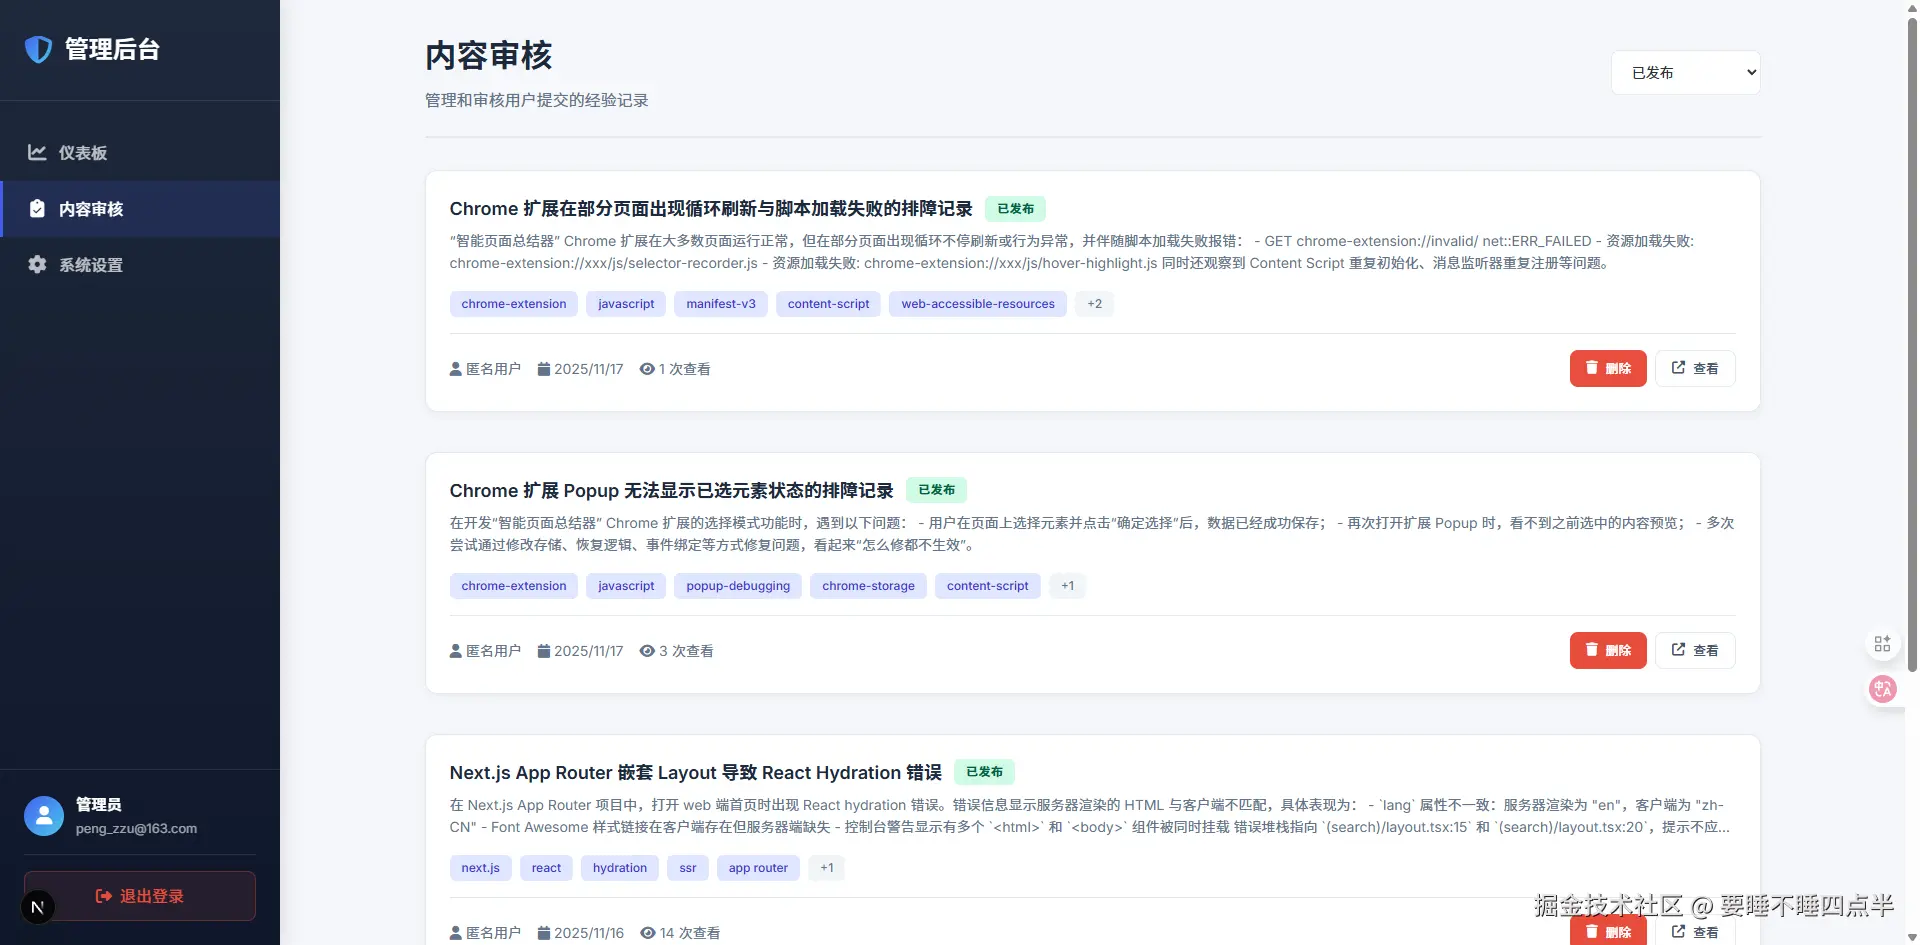Open the Next.js App Router Hydration title

point(696,772)
